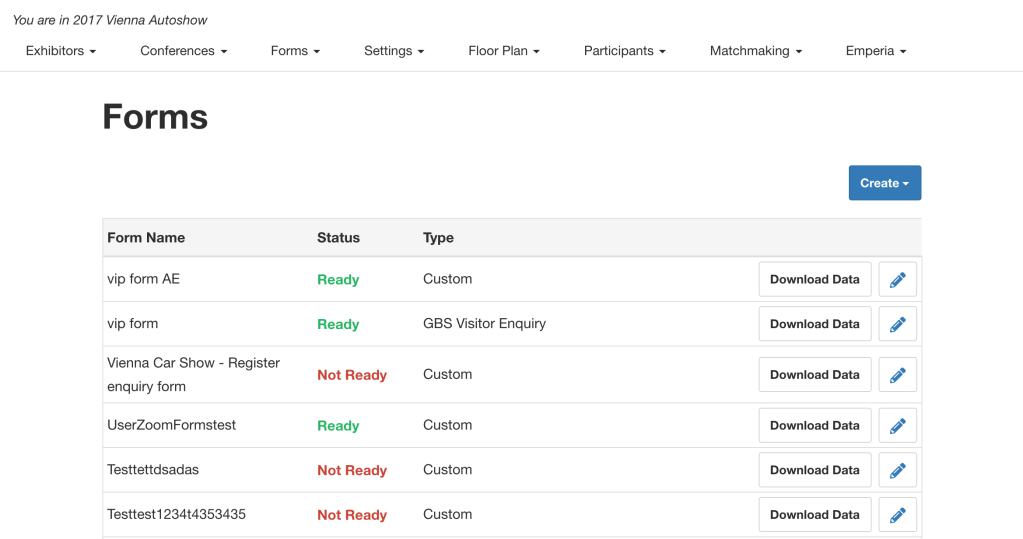Click the pencil edit icon for vip form AE
The width and height of the screenshot is (1023, 539).
[897, 280]
